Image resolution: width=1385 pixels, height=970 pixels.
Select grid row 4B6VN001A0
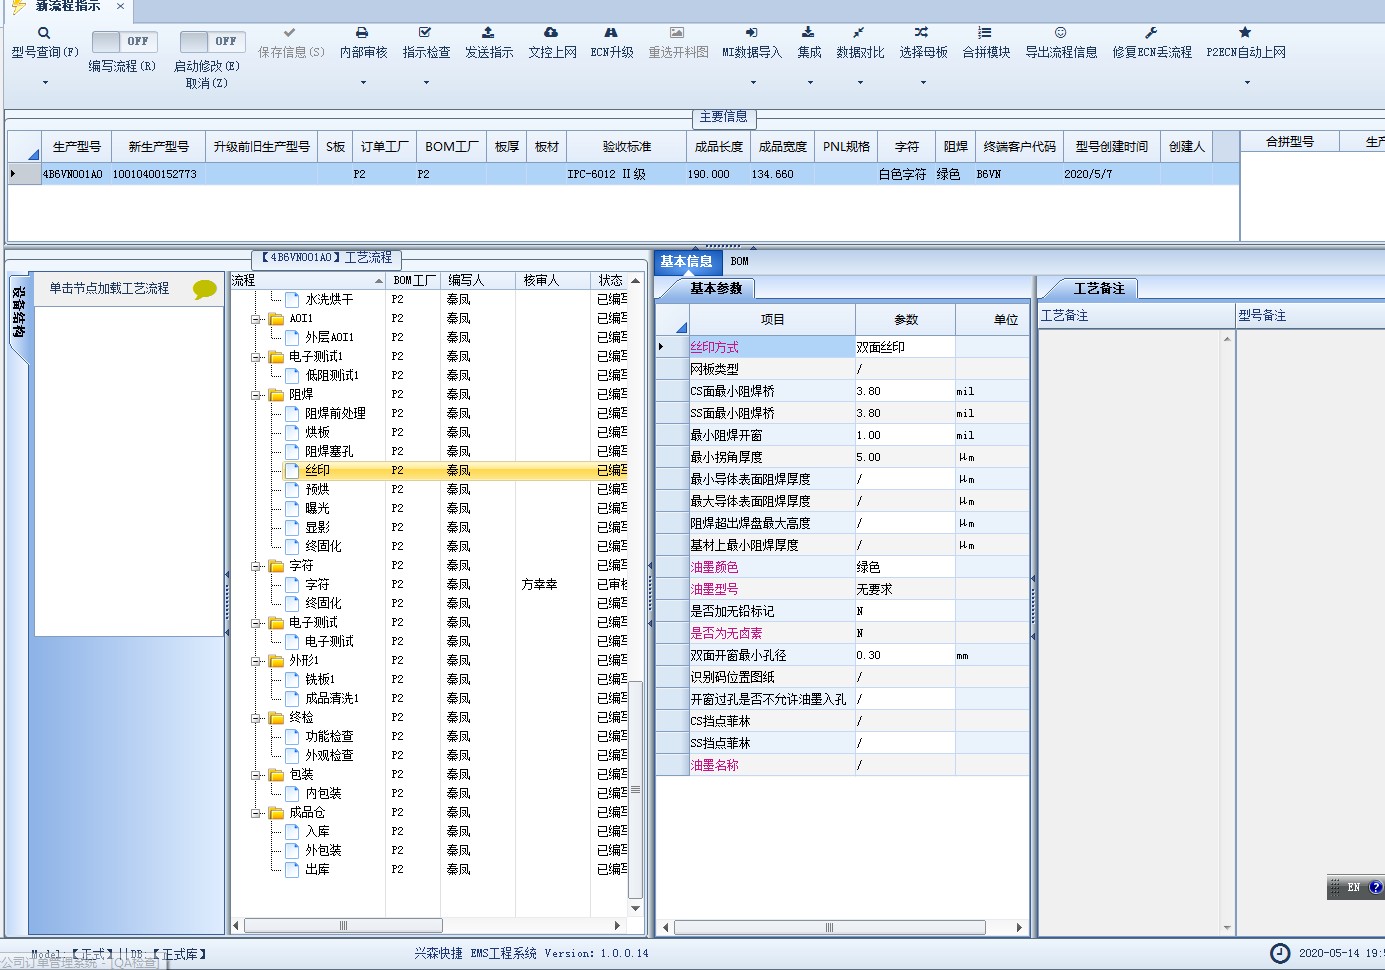(x=623, y=174)
